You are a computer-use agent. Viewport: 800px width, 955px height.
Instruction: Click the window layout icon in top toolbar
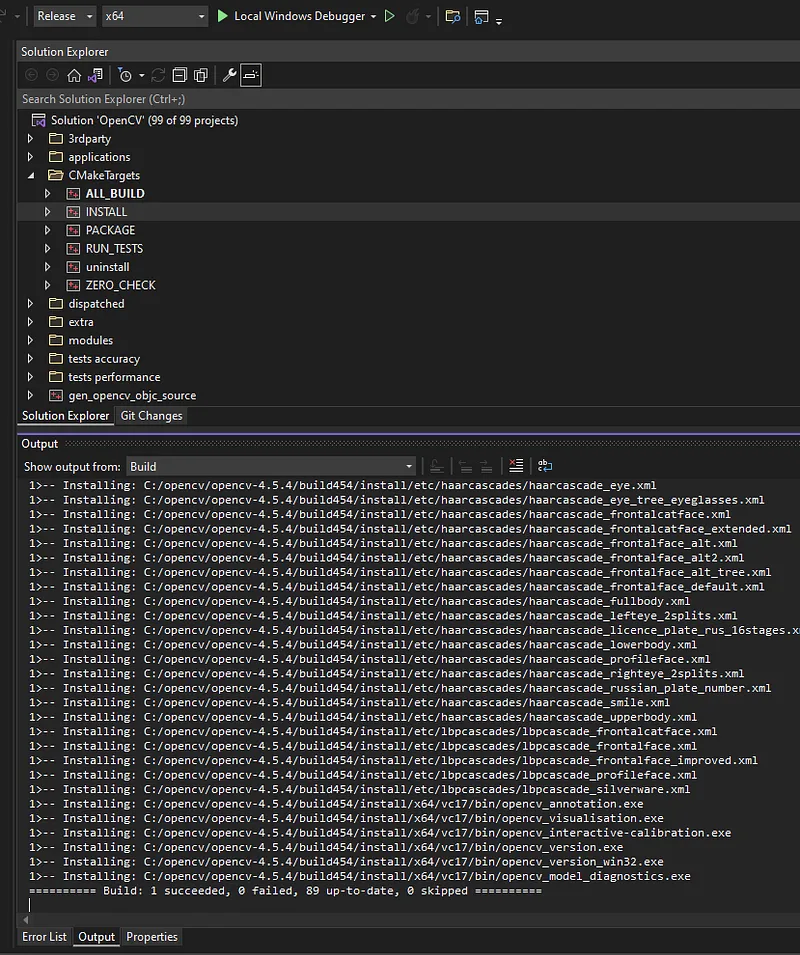point(481,16)
